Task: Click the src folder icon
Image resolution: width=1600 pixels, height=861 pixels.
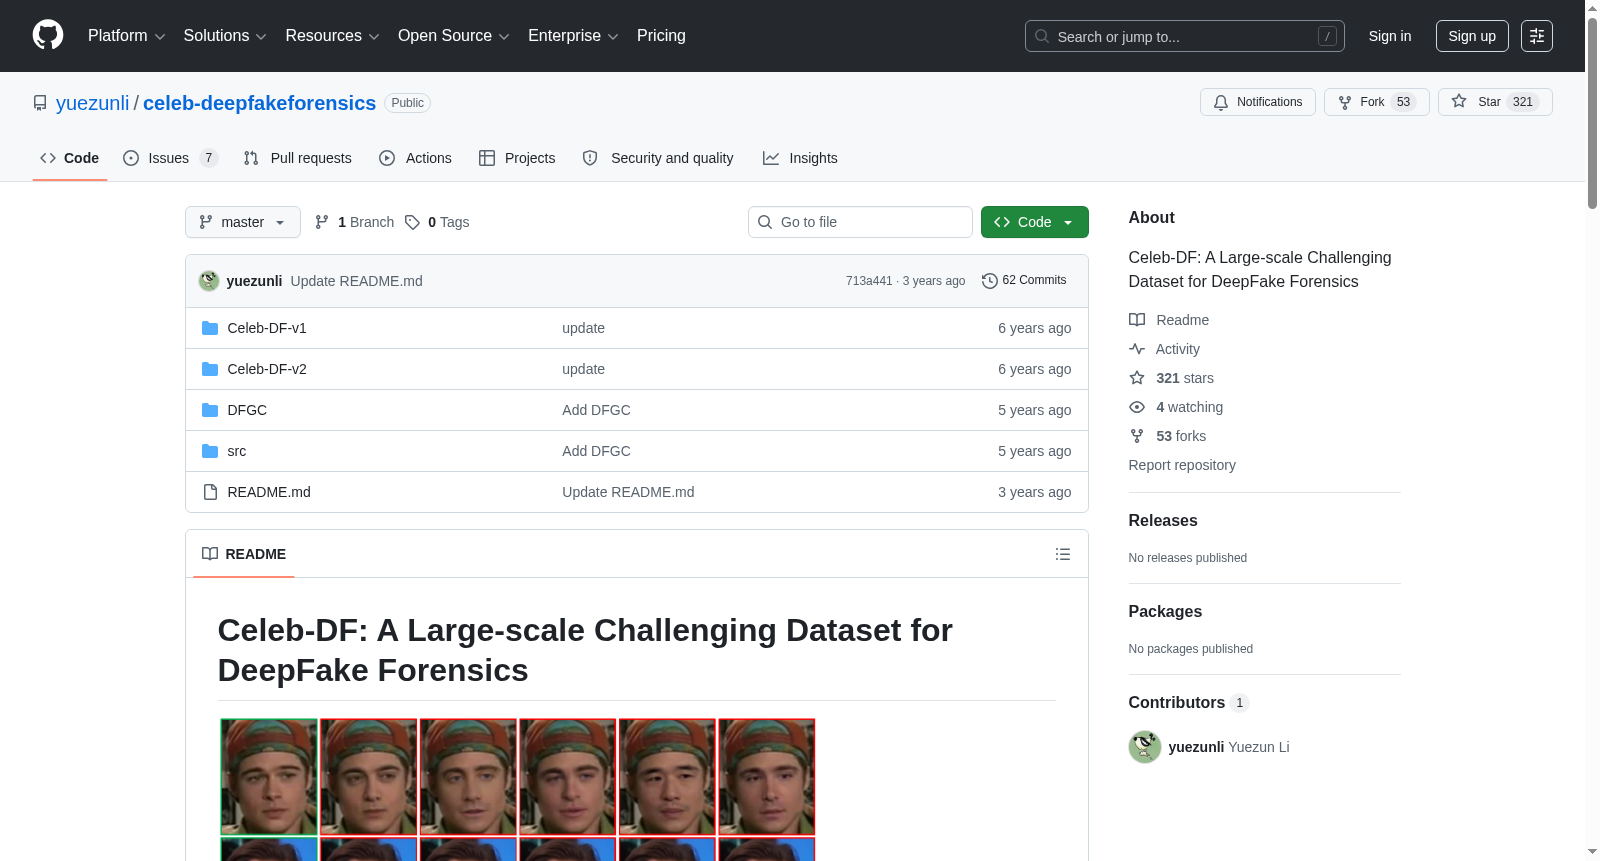Action: pyautogui.click(x=210, y=451)
